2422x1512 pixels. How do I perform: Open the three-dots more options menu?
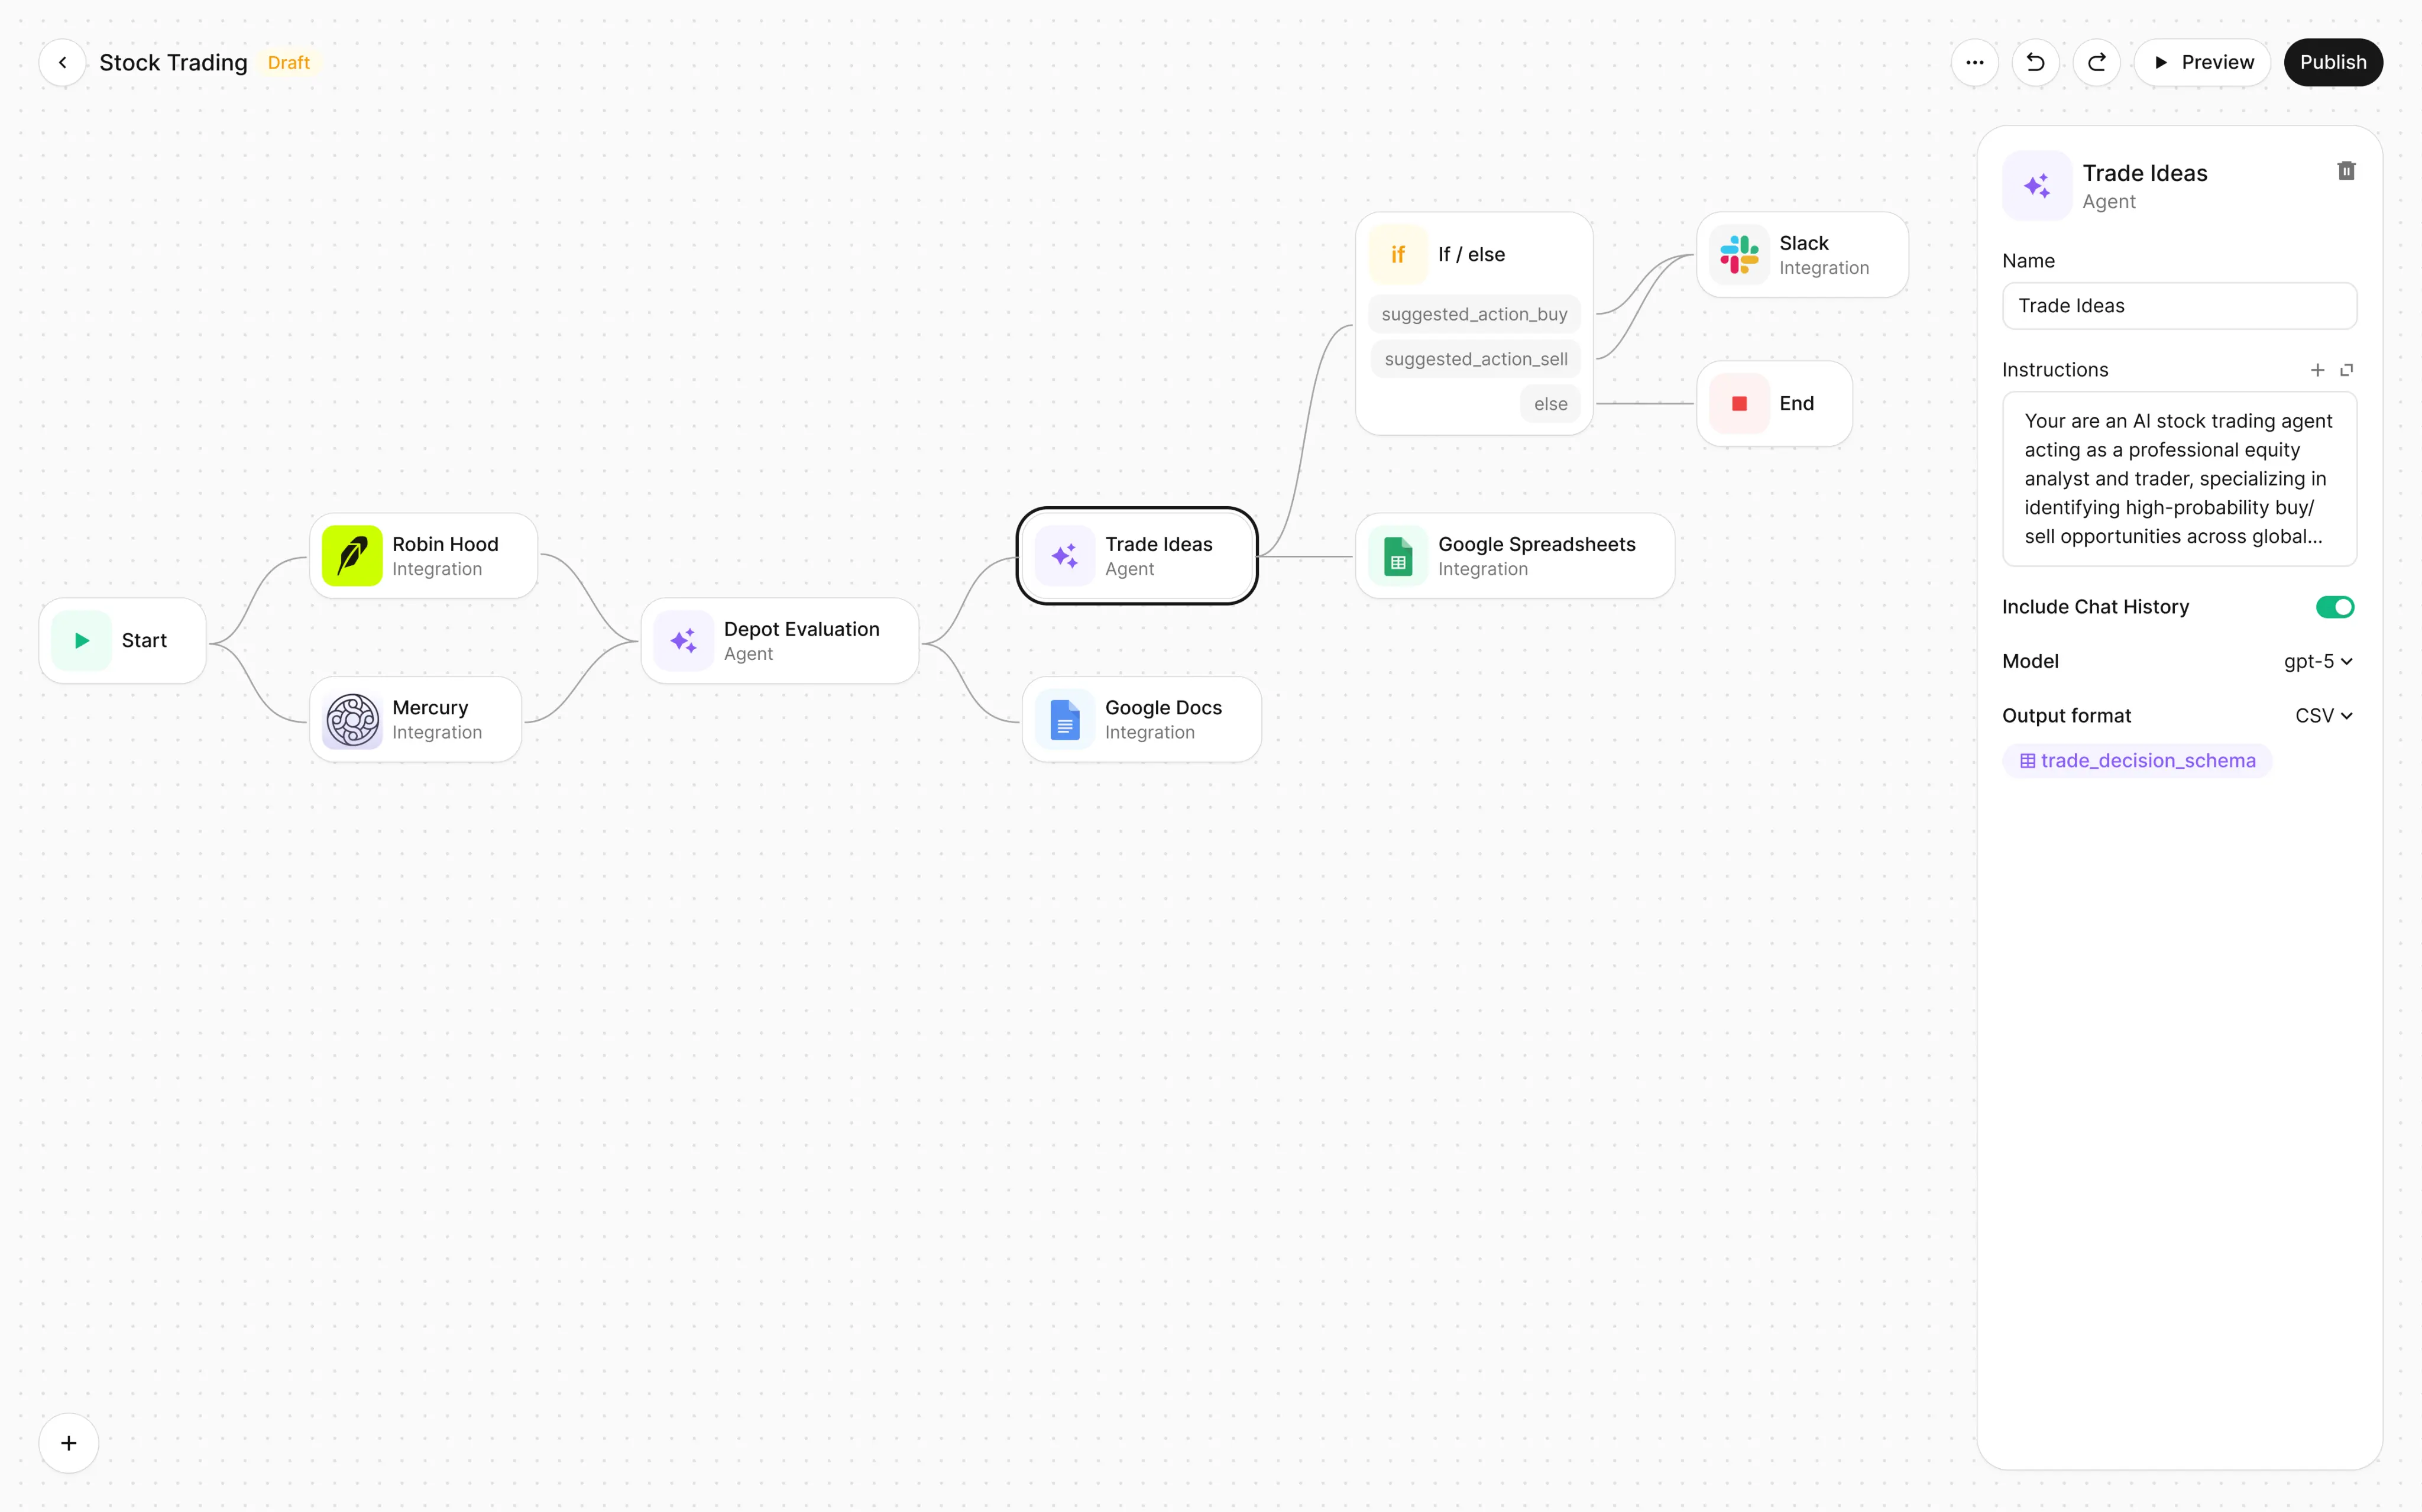pos(1974,62)
